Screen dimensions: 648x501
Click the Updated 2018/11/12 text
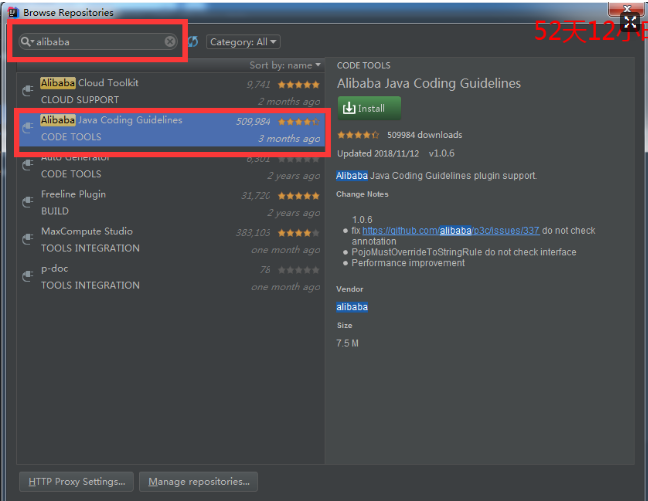click(378, 154)
